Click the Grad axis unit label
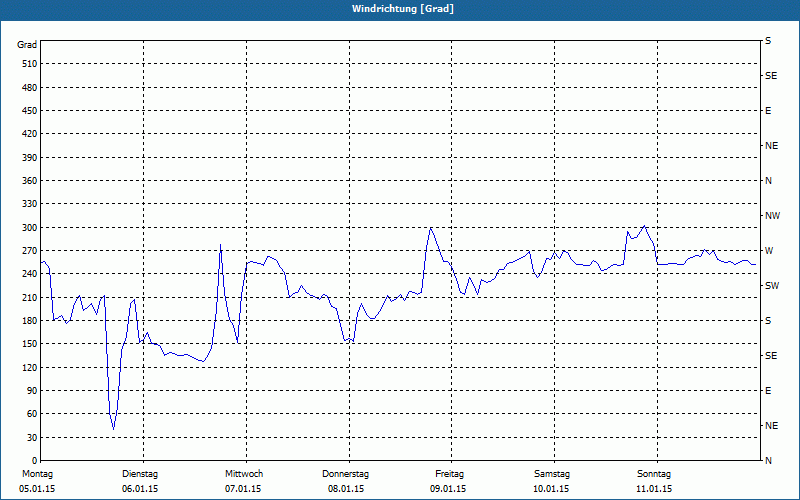This screenshot has width=800, height=500. (x=27, y=45)
